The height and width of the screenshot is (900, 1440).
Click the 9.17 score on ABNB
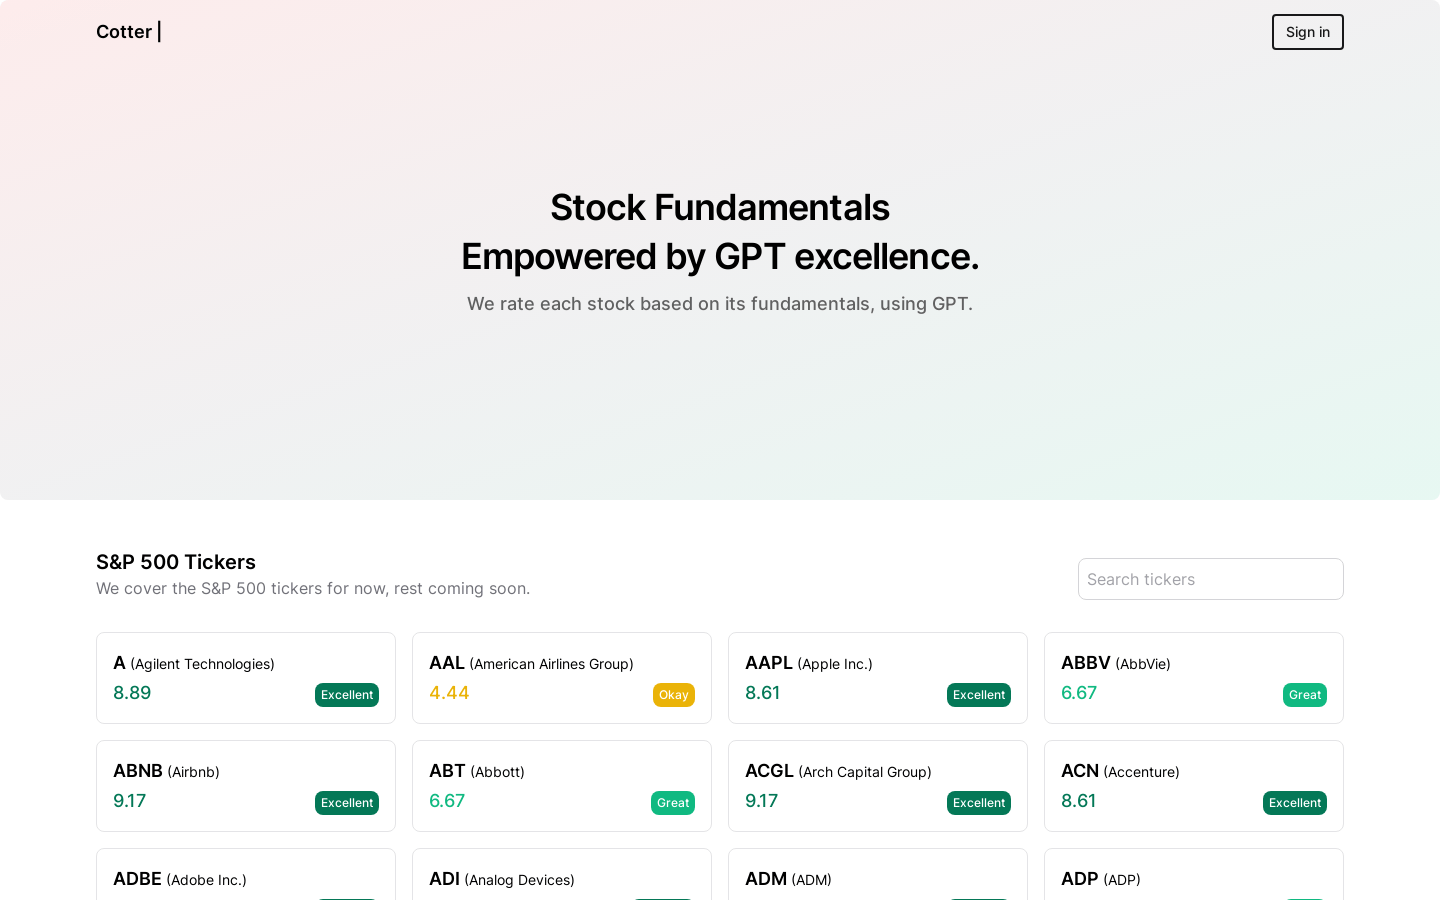point(130,801)
